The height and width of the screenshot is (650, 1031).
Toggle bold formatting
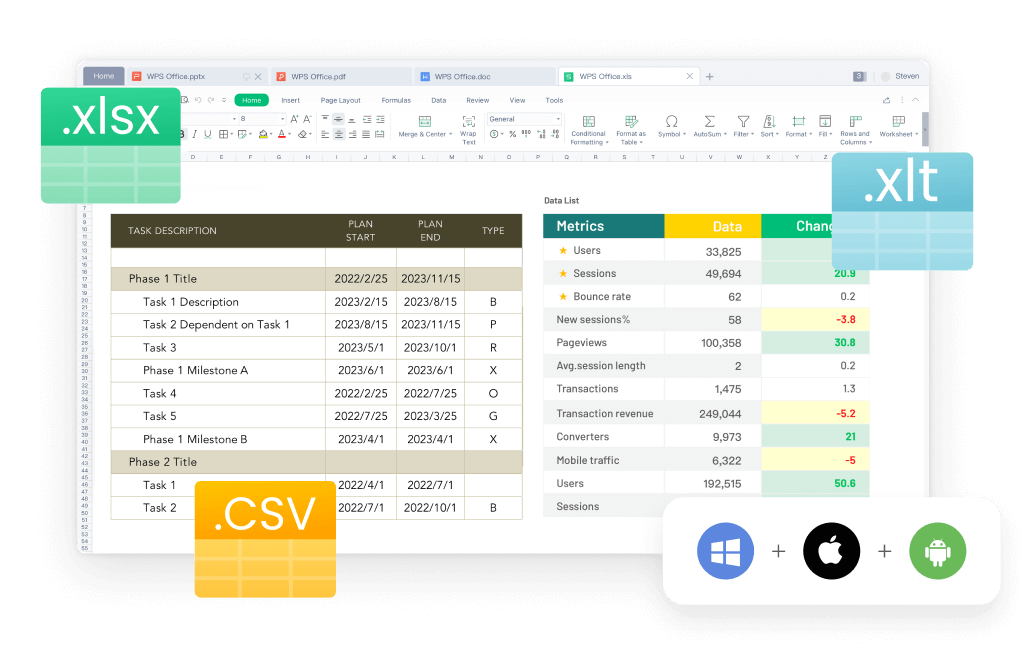click(x=182, y=134)
